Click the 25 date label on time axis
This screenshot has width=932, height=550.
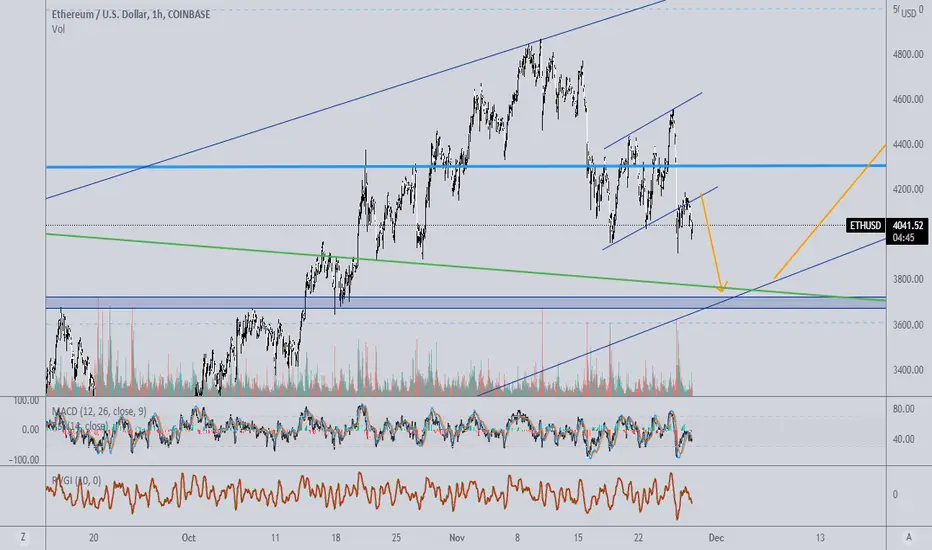pyautogui.click(x=396, y=538)
